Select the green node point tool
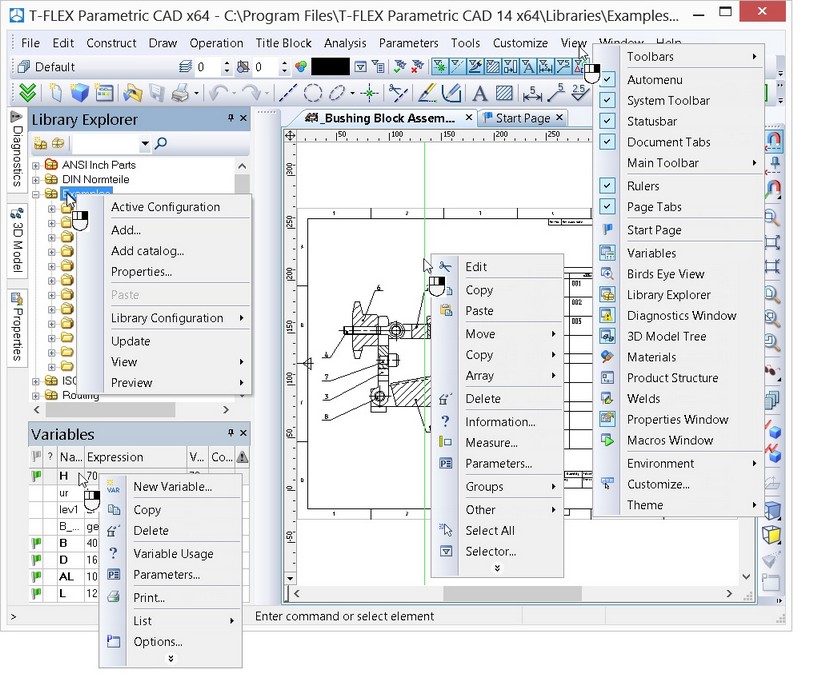 (x=369, y=93)
